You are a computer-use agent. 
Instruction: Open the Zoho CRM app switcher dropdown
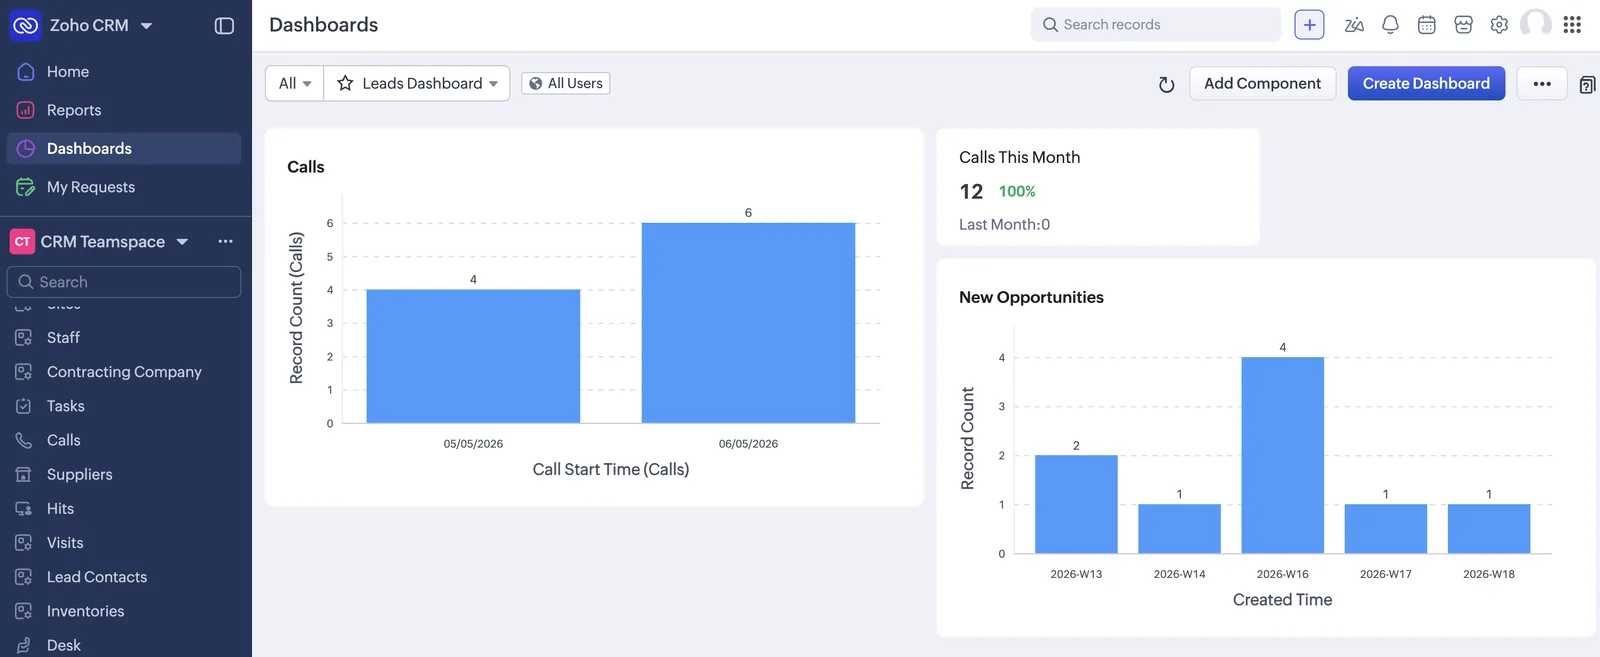[147, 26]
